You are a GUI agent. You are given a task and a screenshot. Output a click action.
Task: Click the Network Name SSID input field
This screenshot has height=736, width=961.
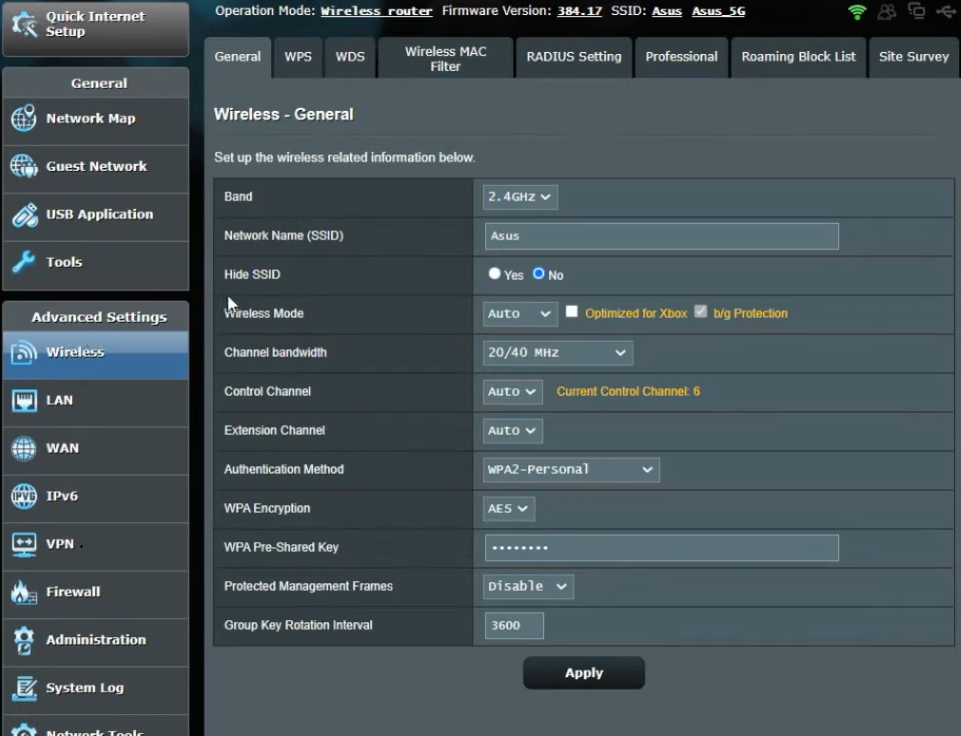tap(661, 236)
